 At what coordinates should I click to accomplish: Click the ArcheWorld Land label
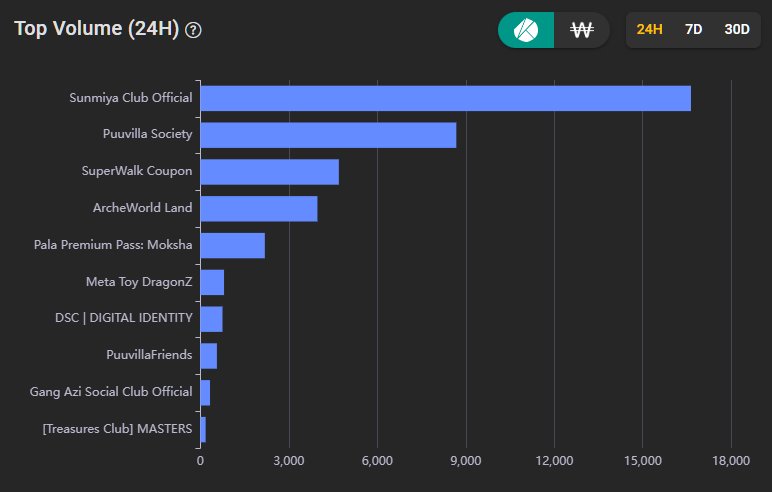142,208
